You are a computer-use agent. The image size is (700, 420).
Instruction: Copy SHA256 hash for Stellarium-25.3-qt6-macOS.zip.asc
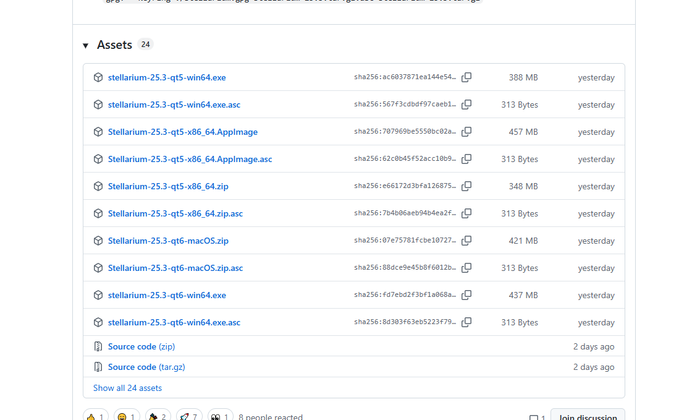pos(467,268)
